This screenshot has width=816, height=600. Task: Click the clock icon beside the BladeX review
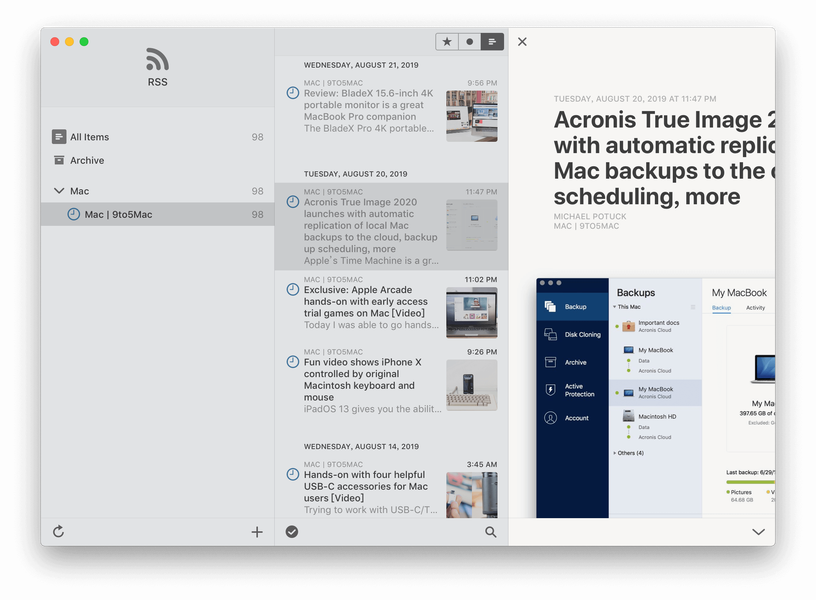[x=293, y=93]
